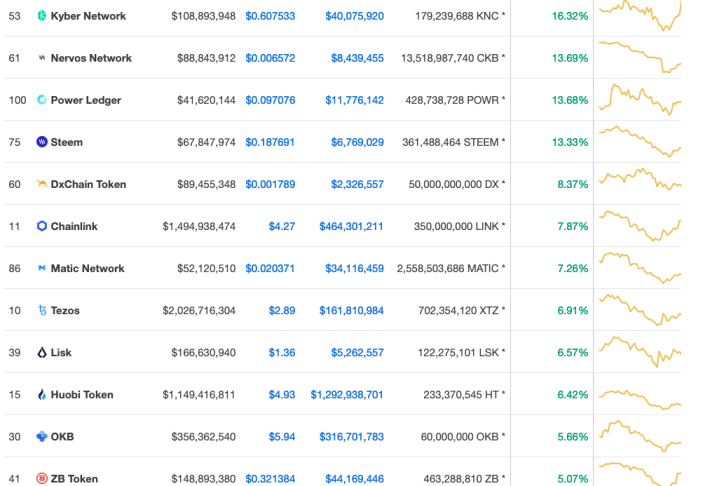
Task: Open Huobi Token volume $1,292,938,701
Action: point(347,395)
